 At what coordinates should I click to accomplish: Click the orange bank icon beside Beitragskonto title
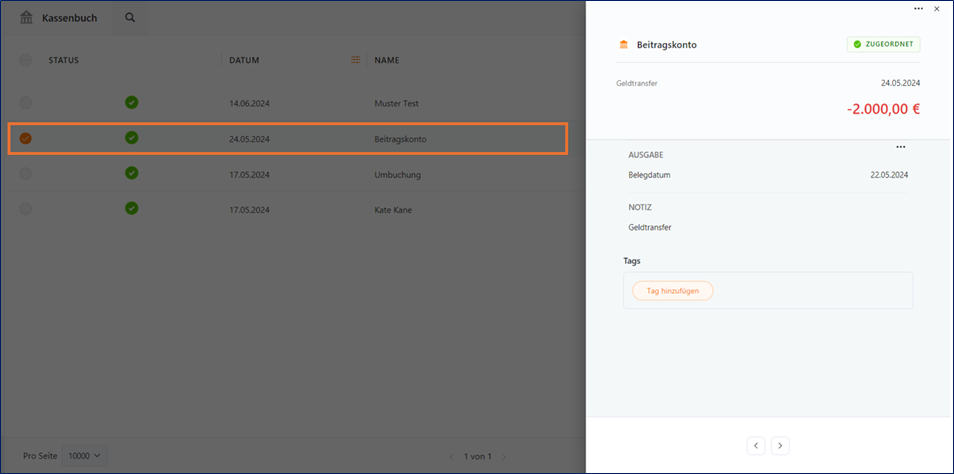coord(623,44)
